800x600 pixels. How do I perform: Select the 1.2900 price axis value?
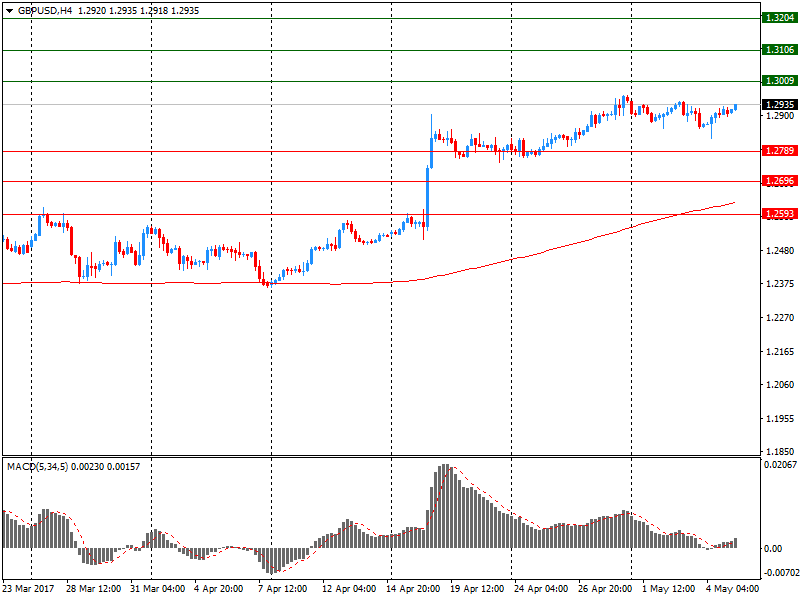780,116
